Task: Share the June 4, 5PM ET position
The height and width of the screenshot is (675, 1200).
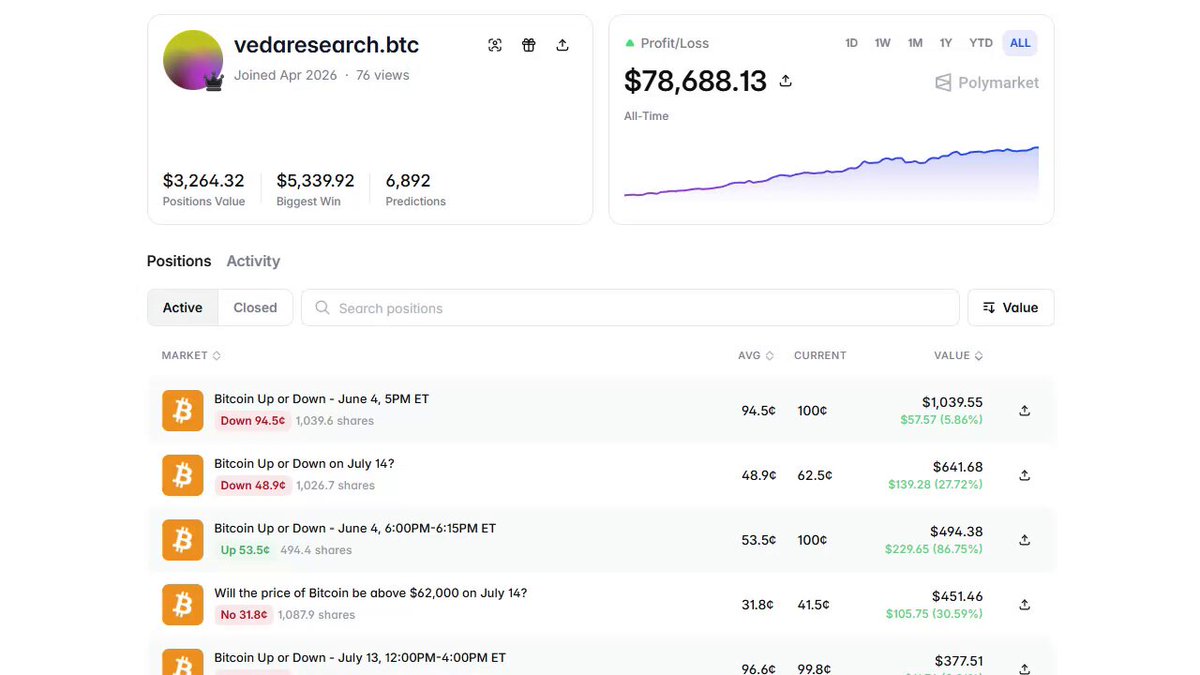Action: pyautogui.click(x=1024, y=410)
